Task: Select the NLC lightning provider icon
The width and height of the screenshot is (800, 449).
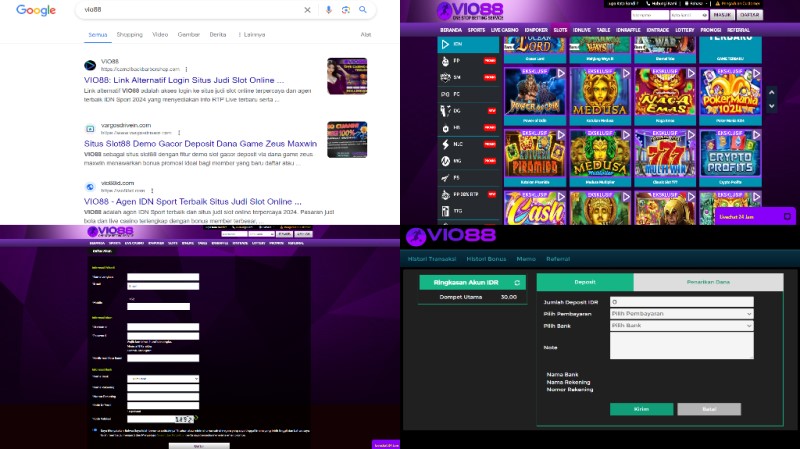Action: pyautogui.click(x=445, y=144)
